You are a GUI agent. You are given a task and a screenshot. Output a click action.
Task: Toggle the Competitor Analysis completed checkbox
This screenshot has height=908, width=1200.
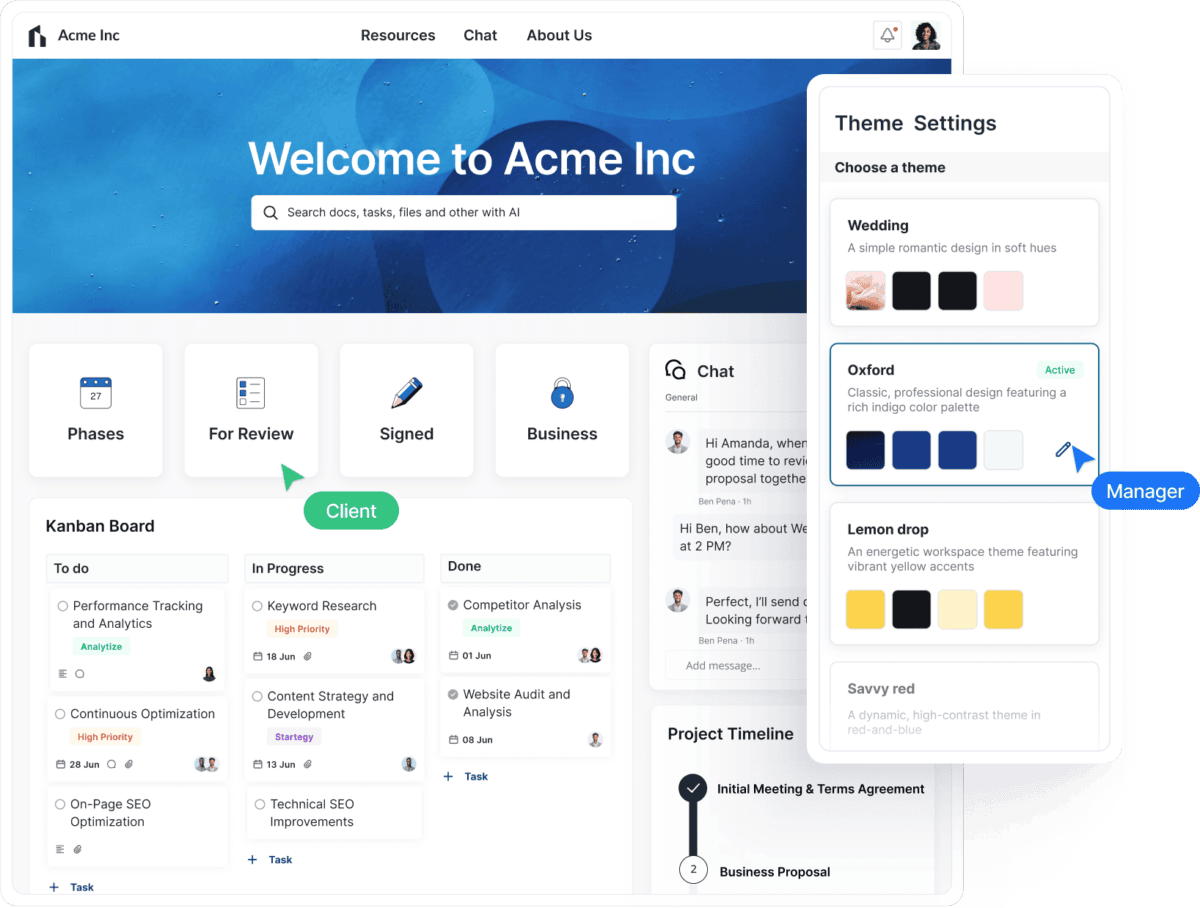[453, 605]
